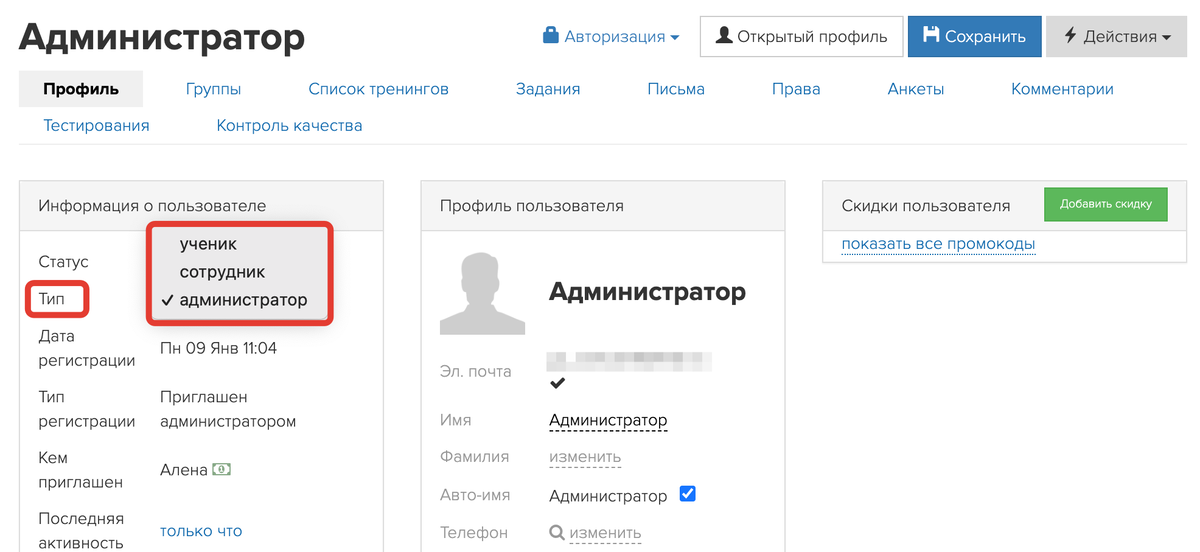
Task: Click the Тип field label
Action: click(x=51, y=299)
